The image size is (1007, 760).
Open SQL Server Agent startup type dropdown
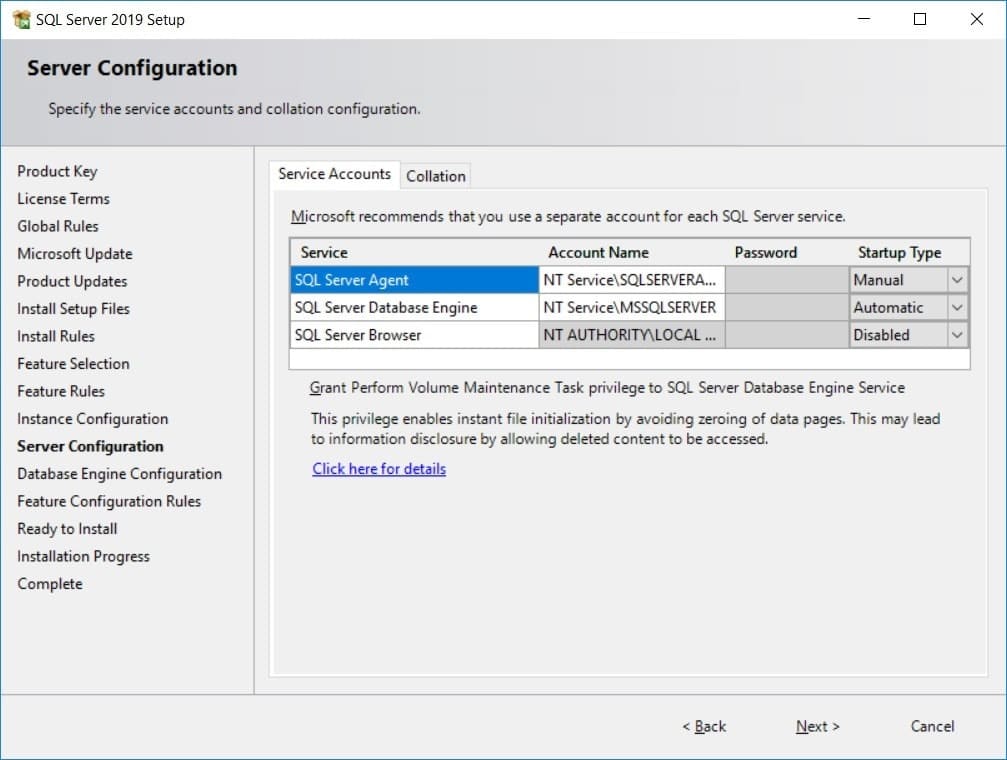[958, 279]
